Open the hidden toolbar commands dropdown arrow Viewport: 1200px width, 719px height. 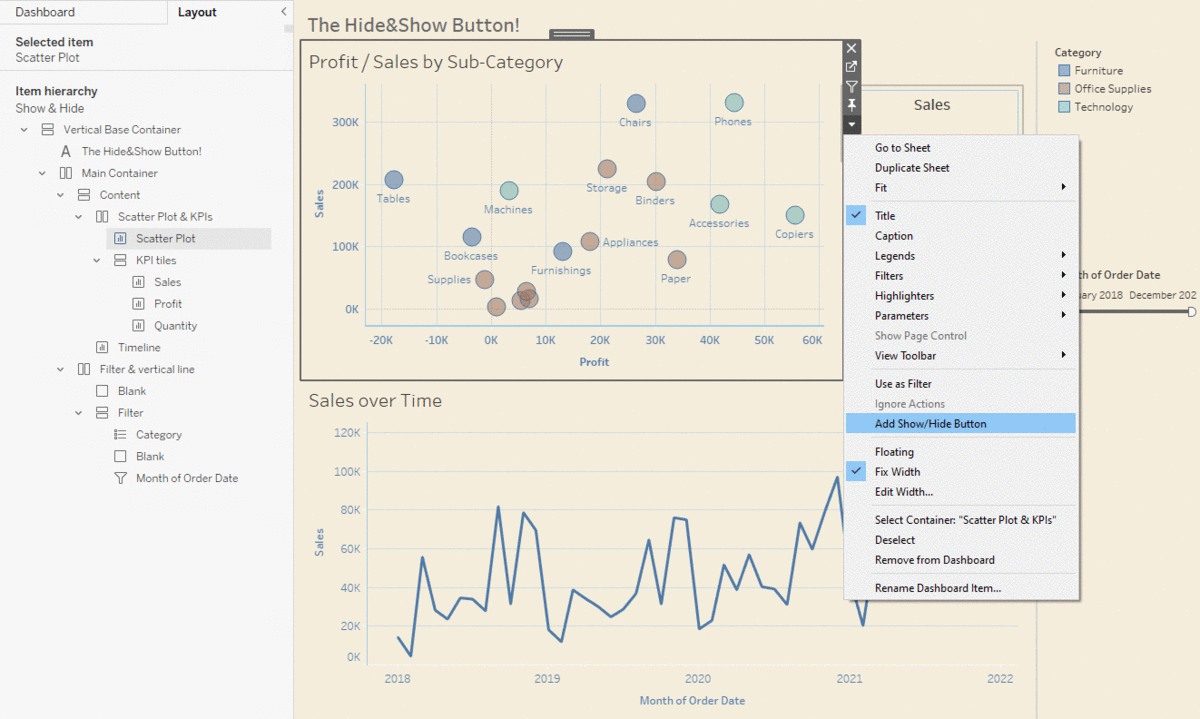coord(851,124)
